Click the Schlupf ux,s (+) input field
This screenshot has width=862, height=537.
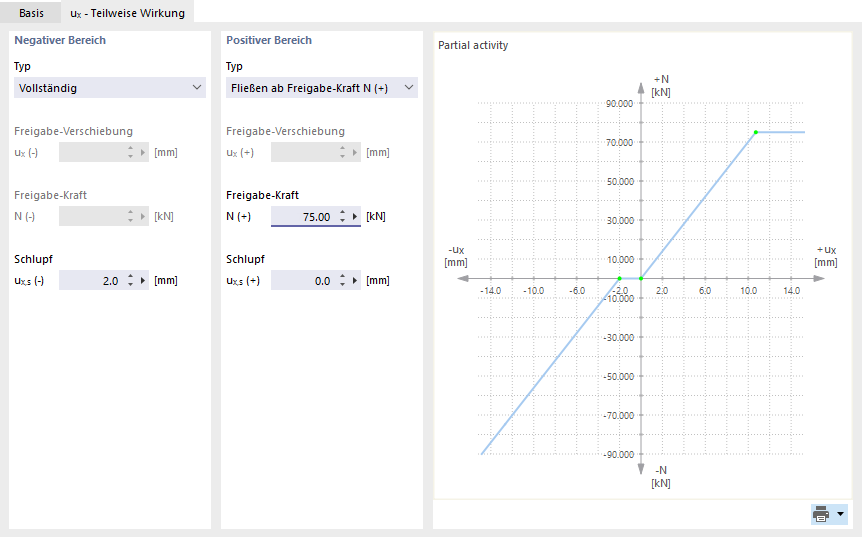tap(302, 281)
